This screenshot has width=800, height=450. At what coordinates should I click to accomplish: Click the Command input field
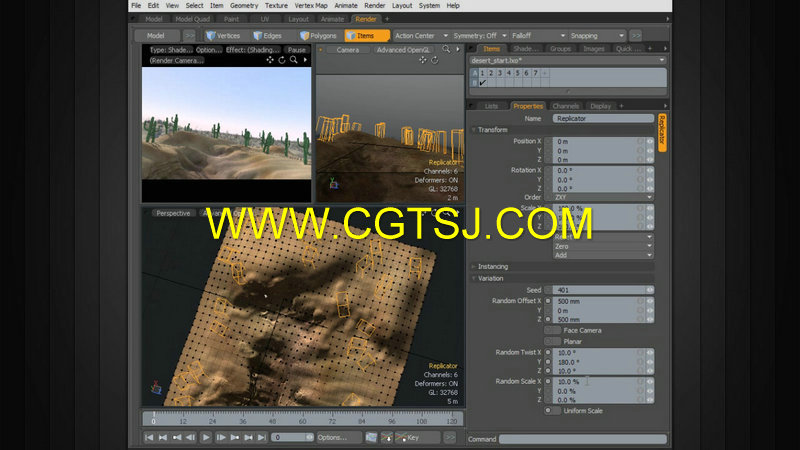[583, 439]
